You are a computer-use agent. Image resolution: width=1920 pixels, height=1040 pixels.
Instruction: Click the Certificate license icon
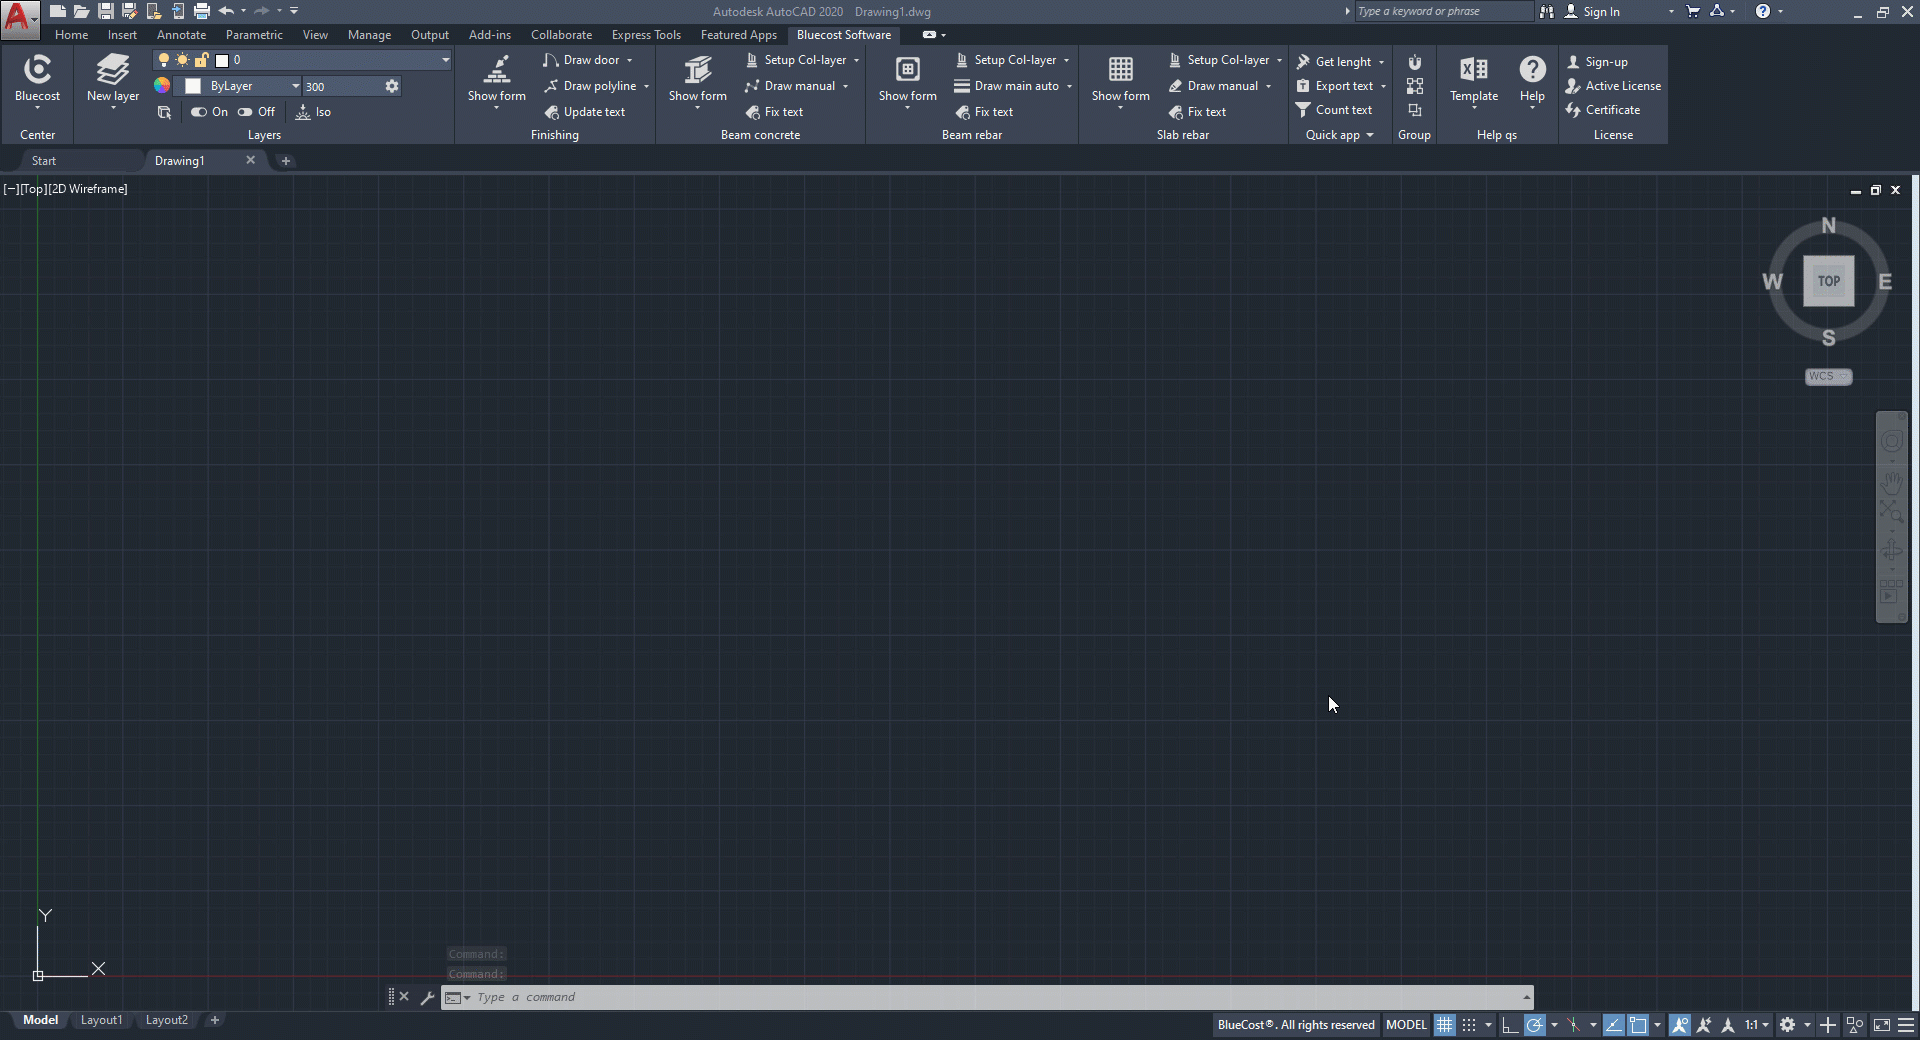[x=1574, y=110]
